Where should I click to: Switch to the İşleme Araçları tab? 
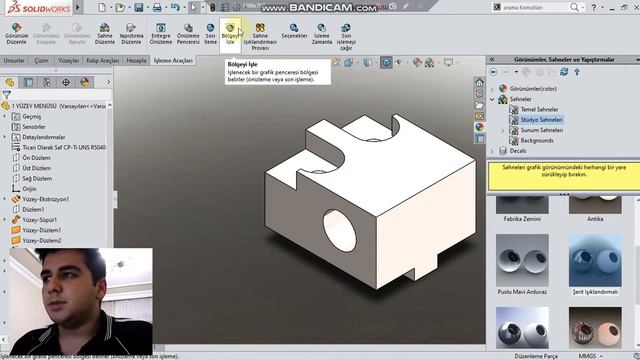click(x=173, y=60)
